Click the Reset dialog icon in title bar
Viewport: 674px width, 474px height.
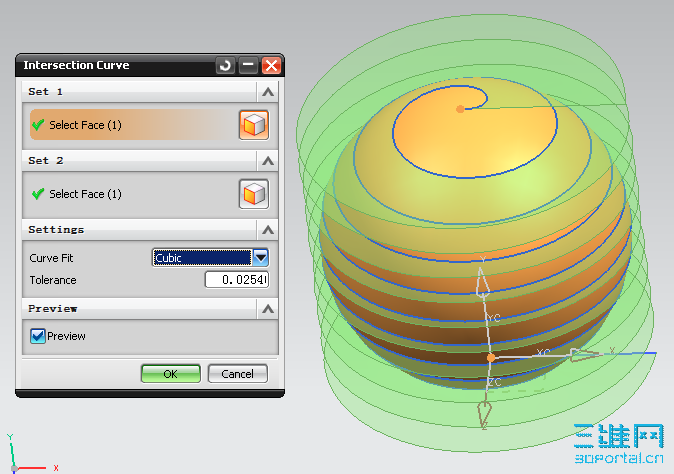pyautogui.click(x=225, y=66)
